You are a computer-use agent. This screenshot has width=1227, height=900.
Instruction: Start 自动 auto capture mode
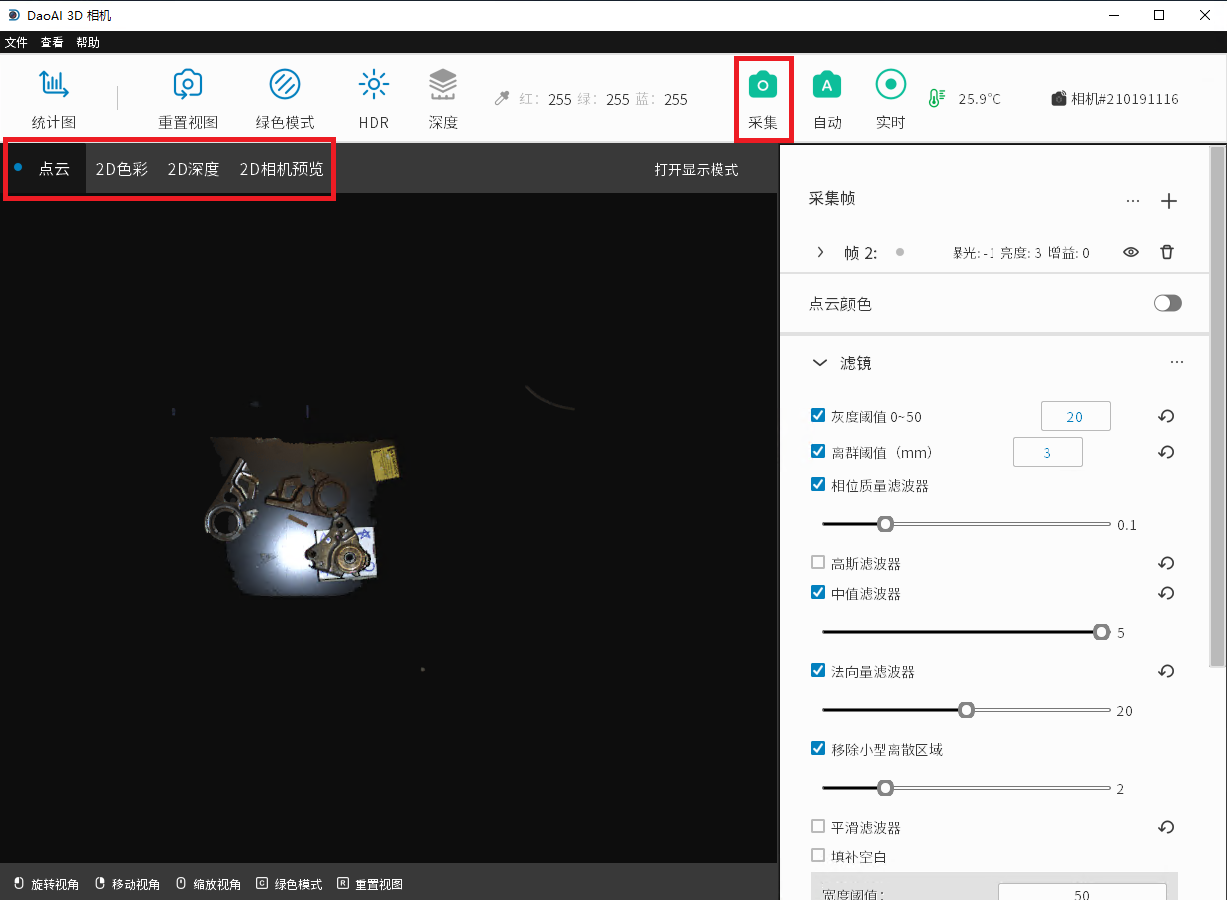pos(826,87)
